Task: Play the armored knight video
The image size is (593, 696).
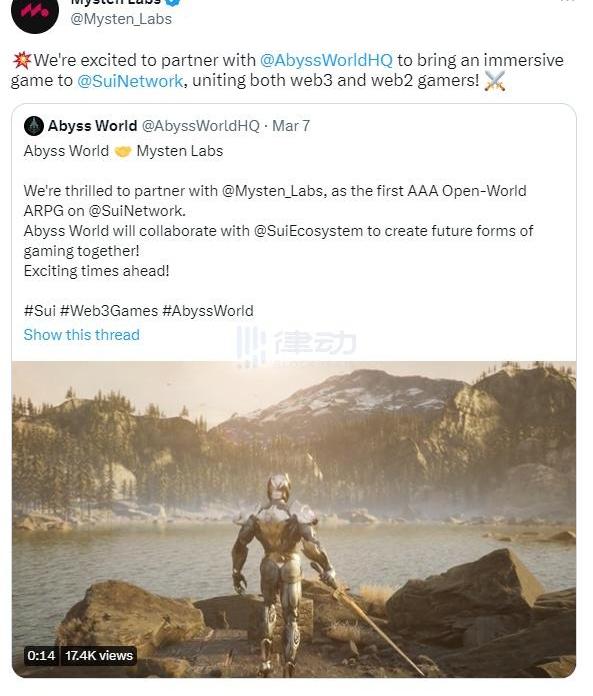Action: coord(294,519)
